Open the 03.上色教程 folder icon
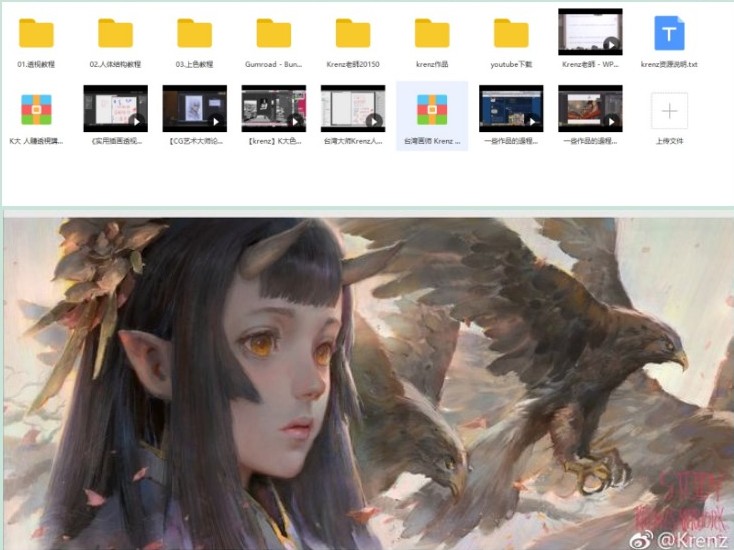734x550 pixels. coord(194,33)
